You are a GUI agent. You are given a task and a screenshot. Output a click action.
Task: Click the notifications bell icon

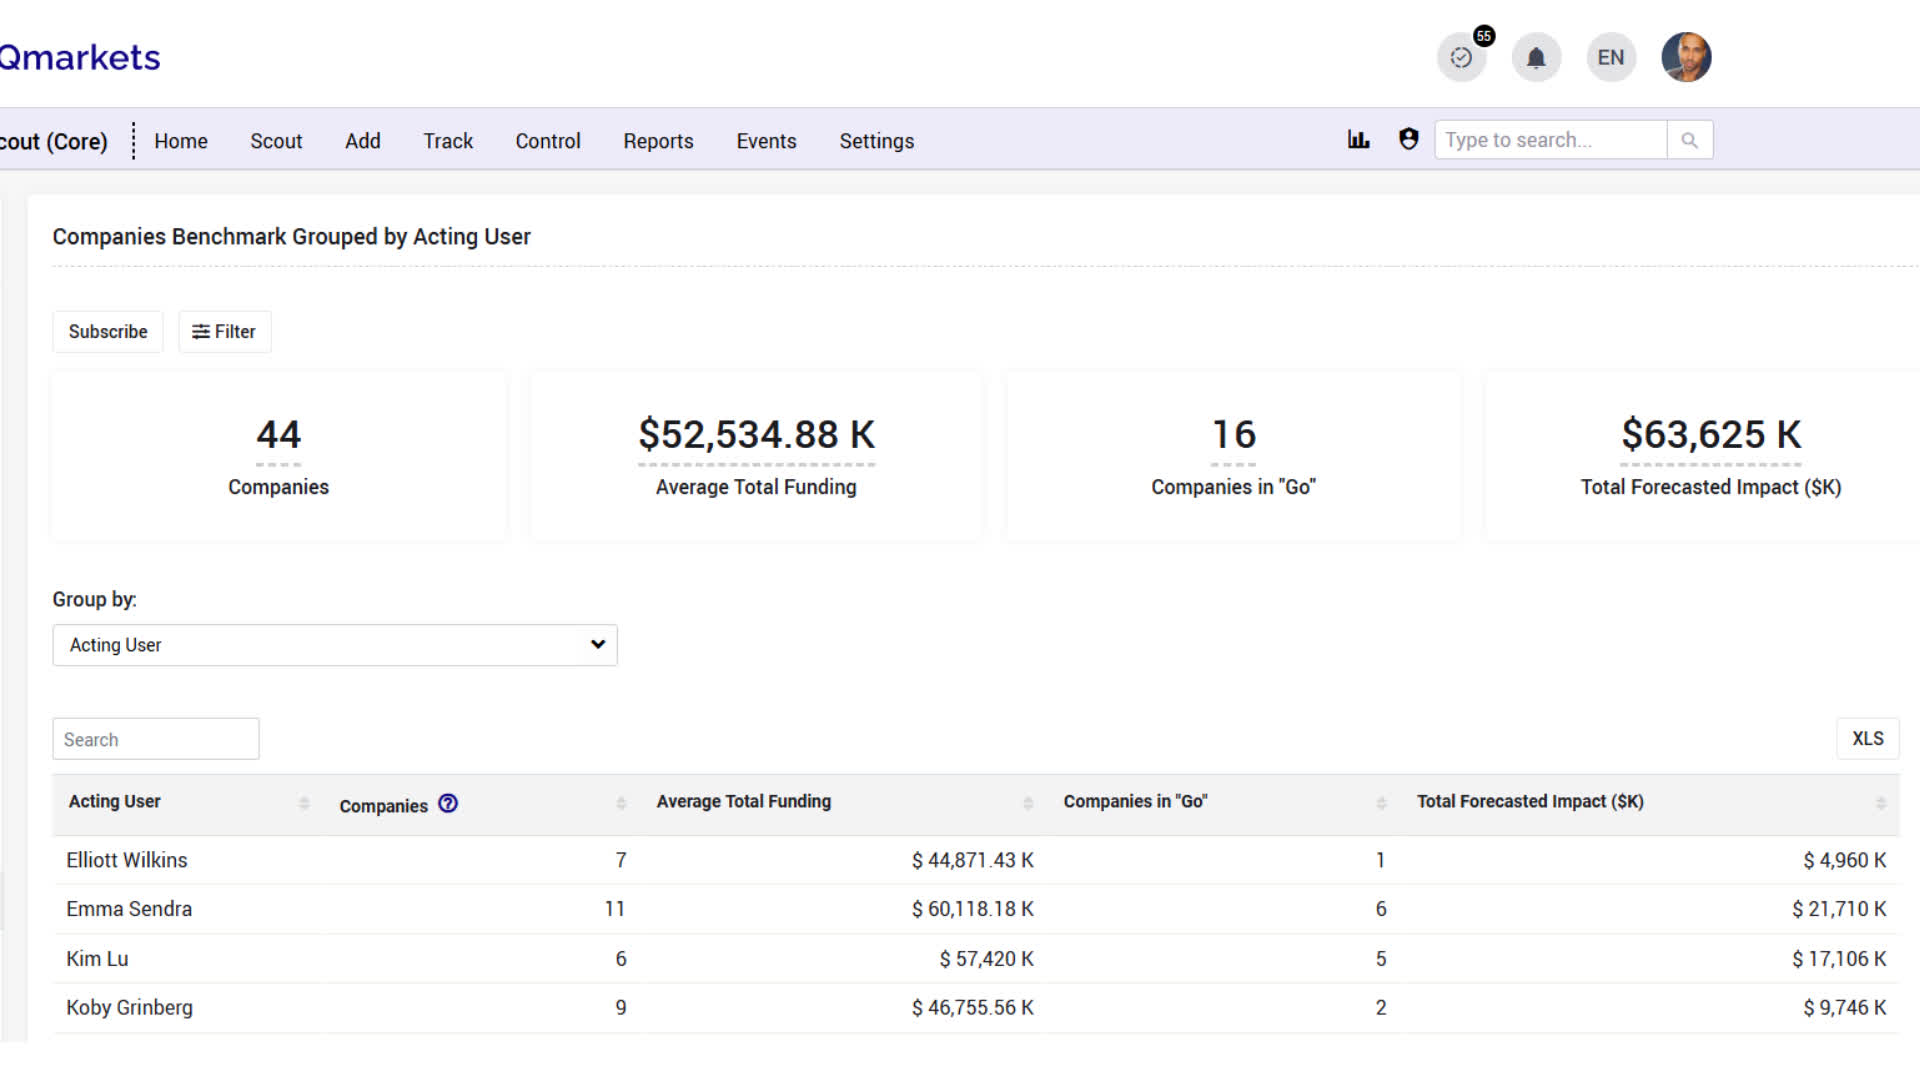(x=1536, y=58)
